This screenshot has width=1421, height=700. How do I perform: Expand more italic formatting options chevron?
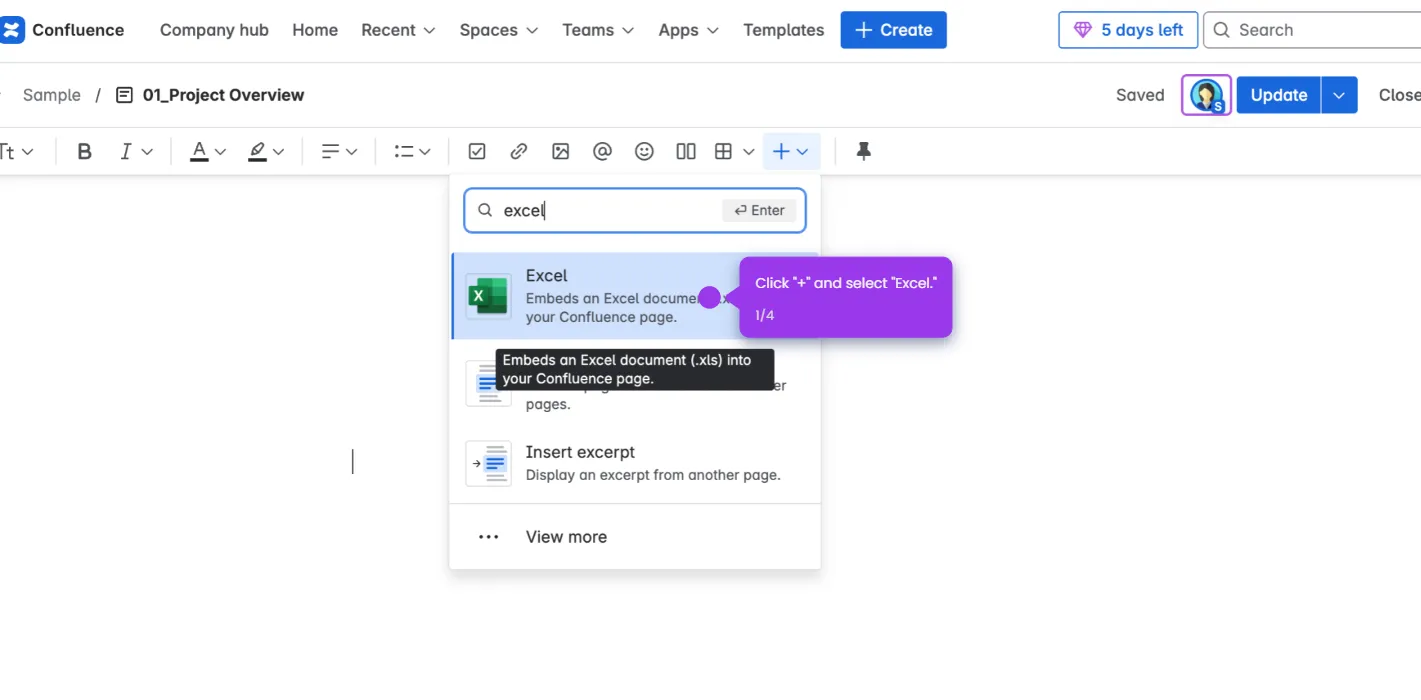[147, 152]
